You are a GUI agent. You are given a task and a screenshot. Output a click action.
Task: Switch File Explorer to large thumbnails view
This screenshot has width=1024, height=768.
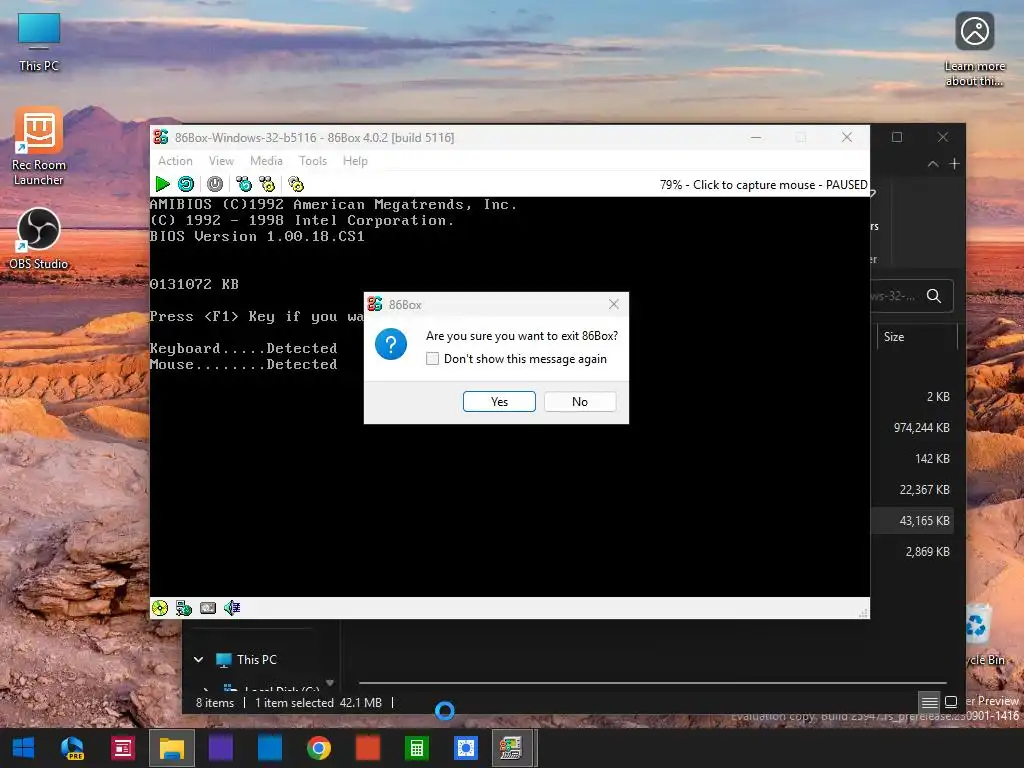coord(951,702)
